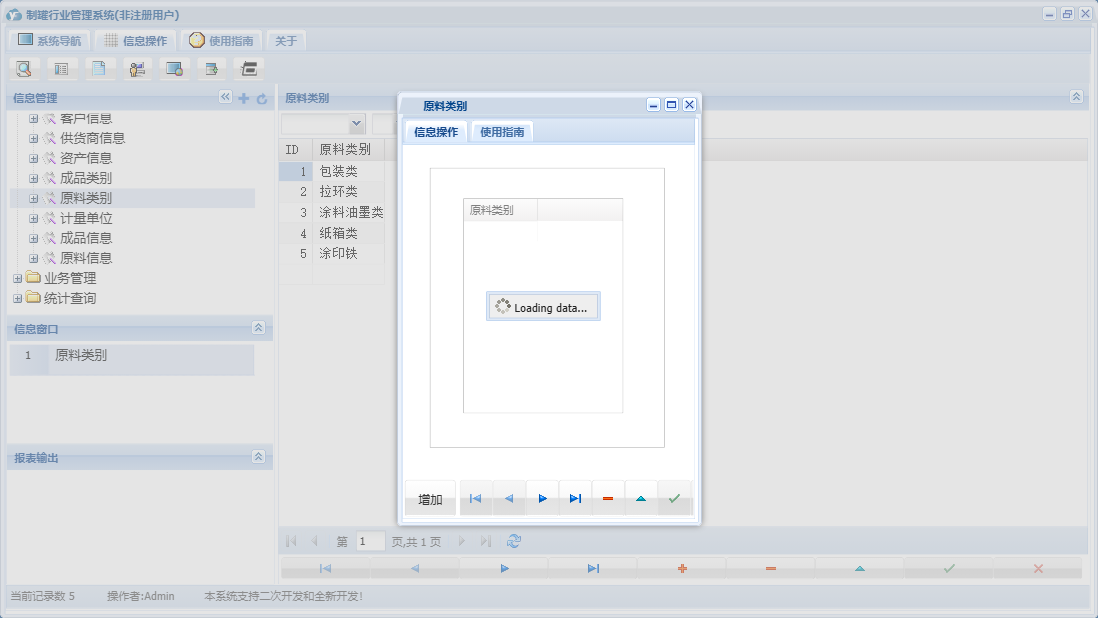Open the filter dropdown above grid

coord(356,124)
